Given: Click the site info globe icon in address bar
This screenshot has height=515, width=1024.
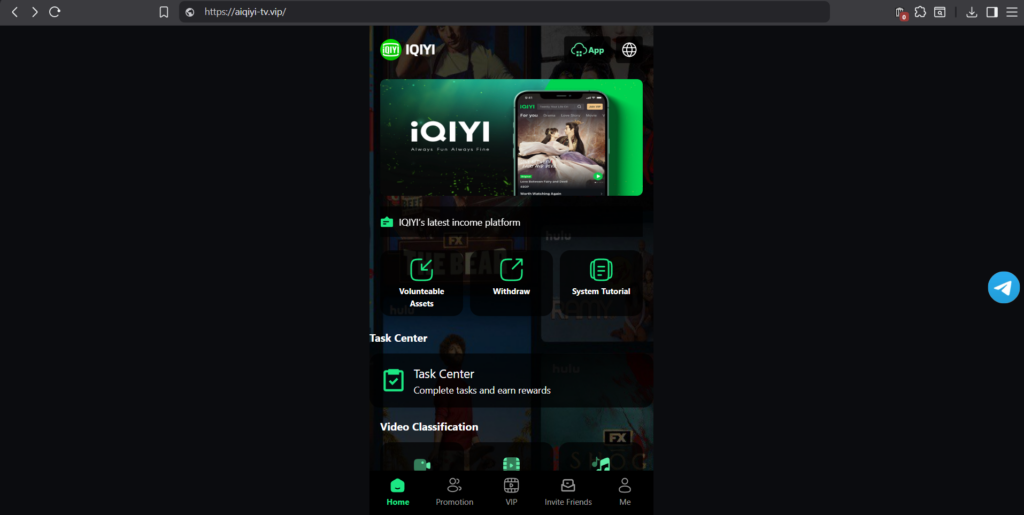Looking at the screenshot, I should (190, 12).
